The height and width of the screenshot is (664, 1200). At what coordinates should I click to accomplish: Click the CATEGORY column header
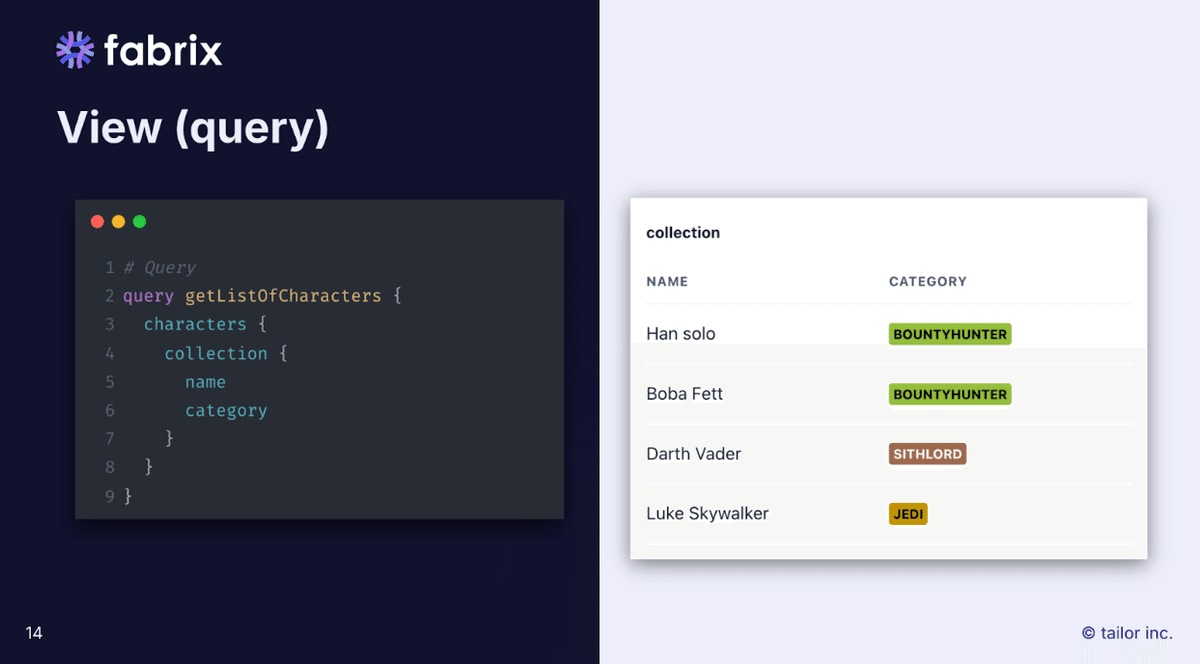point(927,282)
